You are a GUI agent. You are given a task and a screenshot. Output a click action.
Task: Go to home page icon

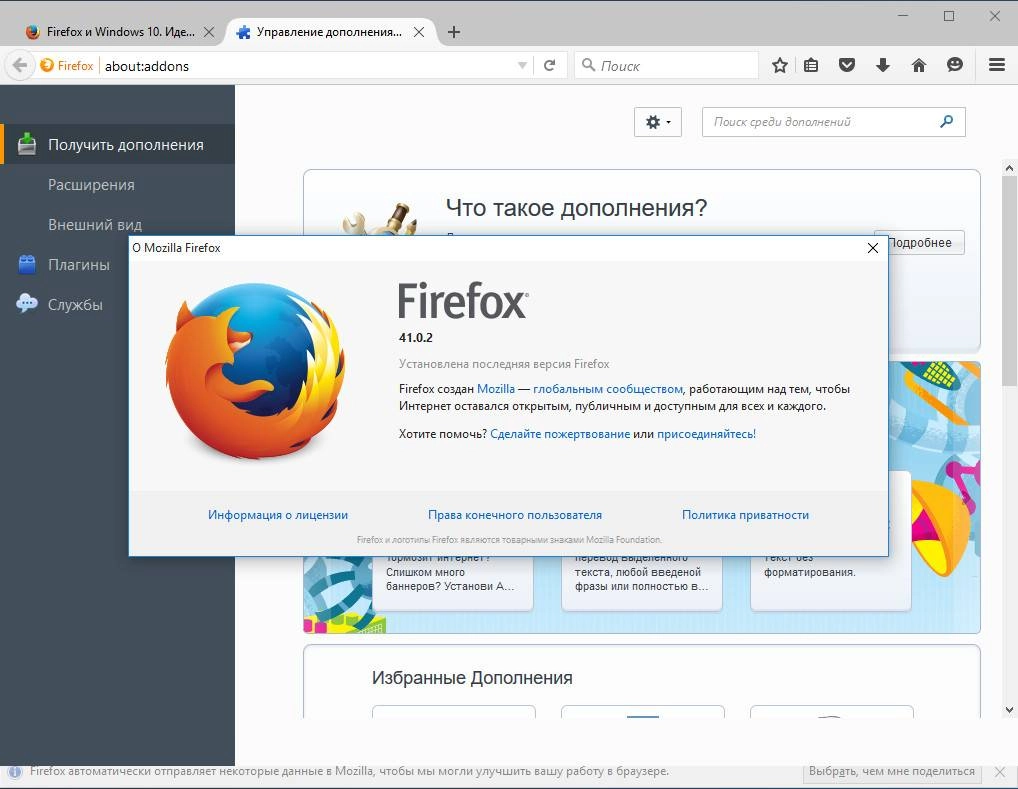point(919,65)
